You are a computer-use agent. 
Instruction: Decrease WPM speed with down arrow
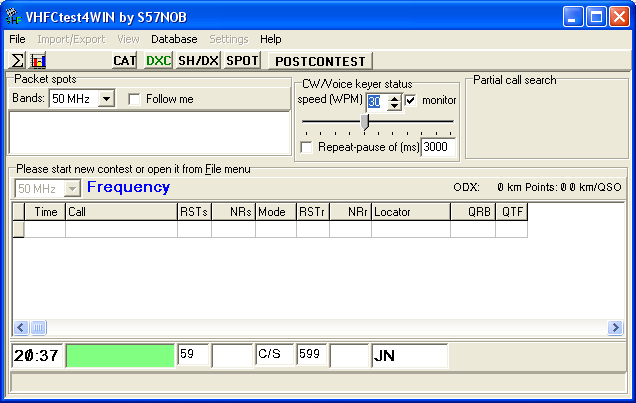click(394, 106)
